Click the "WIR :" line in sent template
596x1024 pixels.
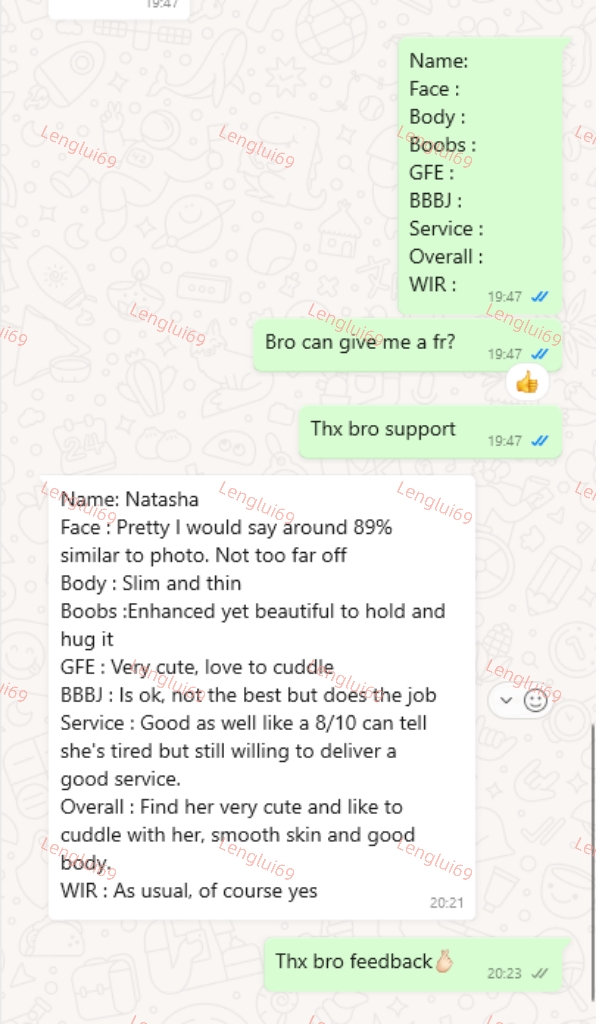(432, 284)
